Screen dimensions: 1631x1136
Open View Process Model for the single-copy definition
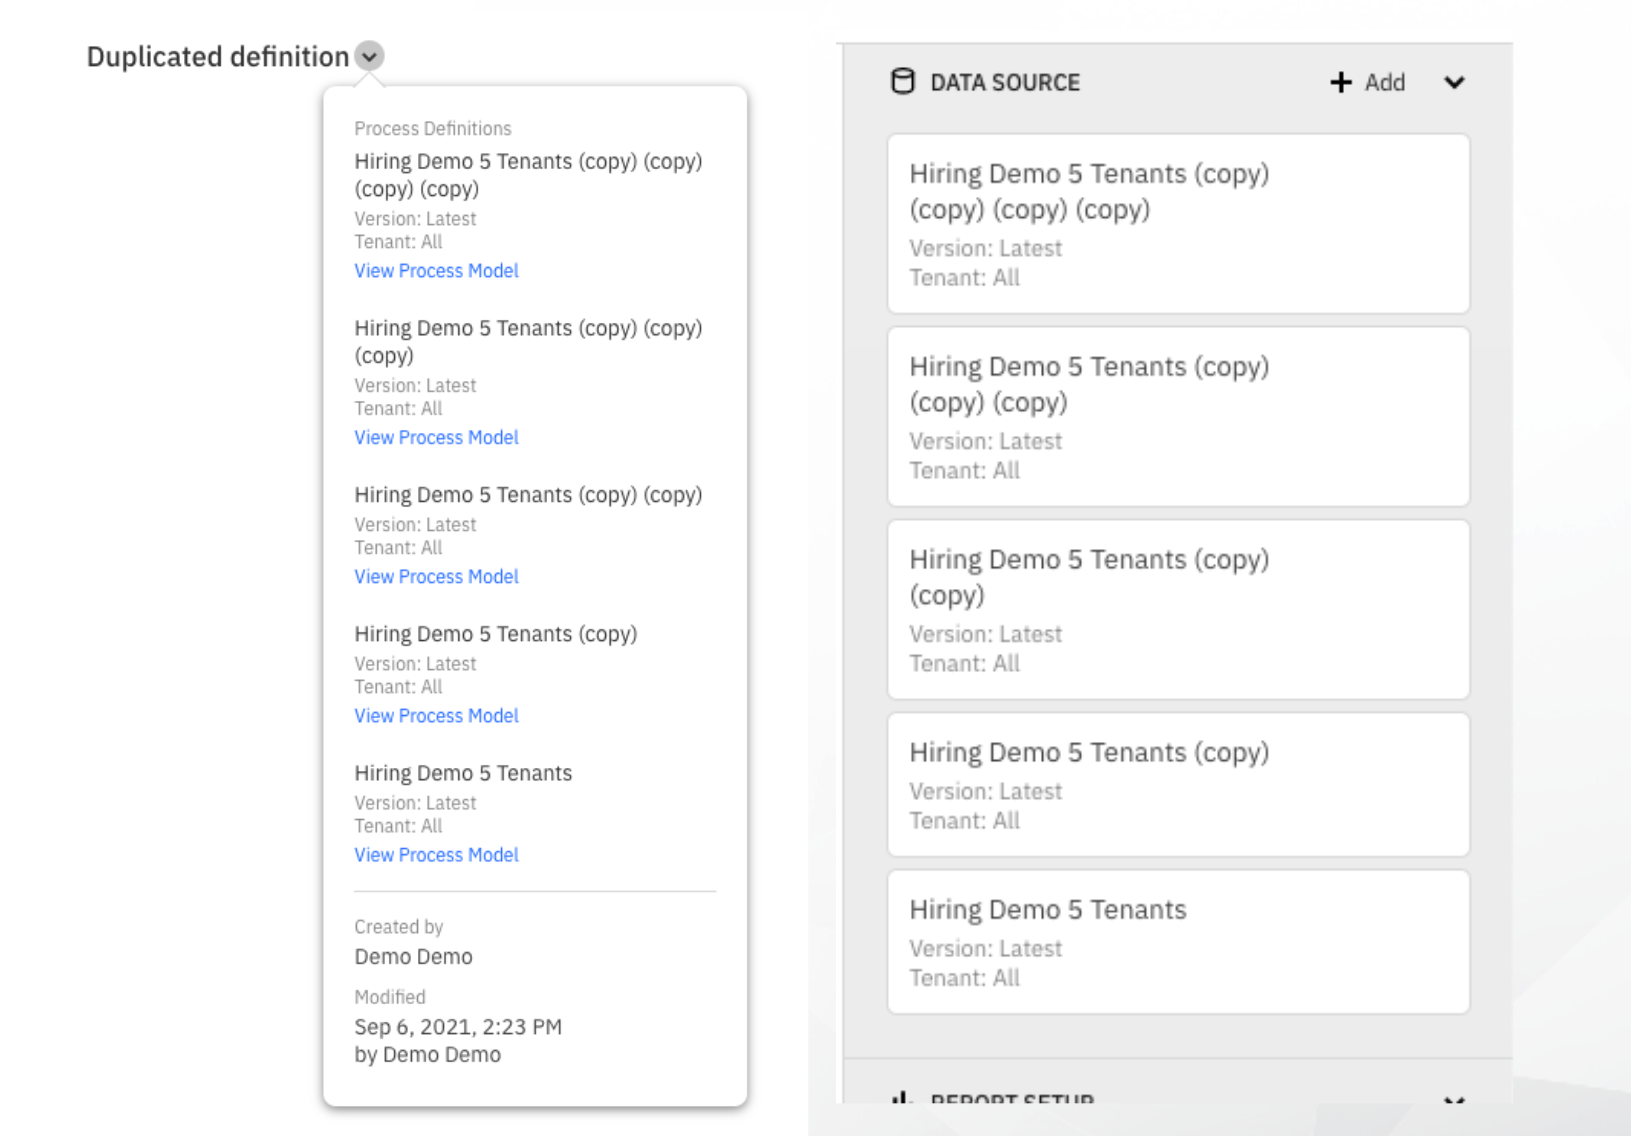click(436, 716)
